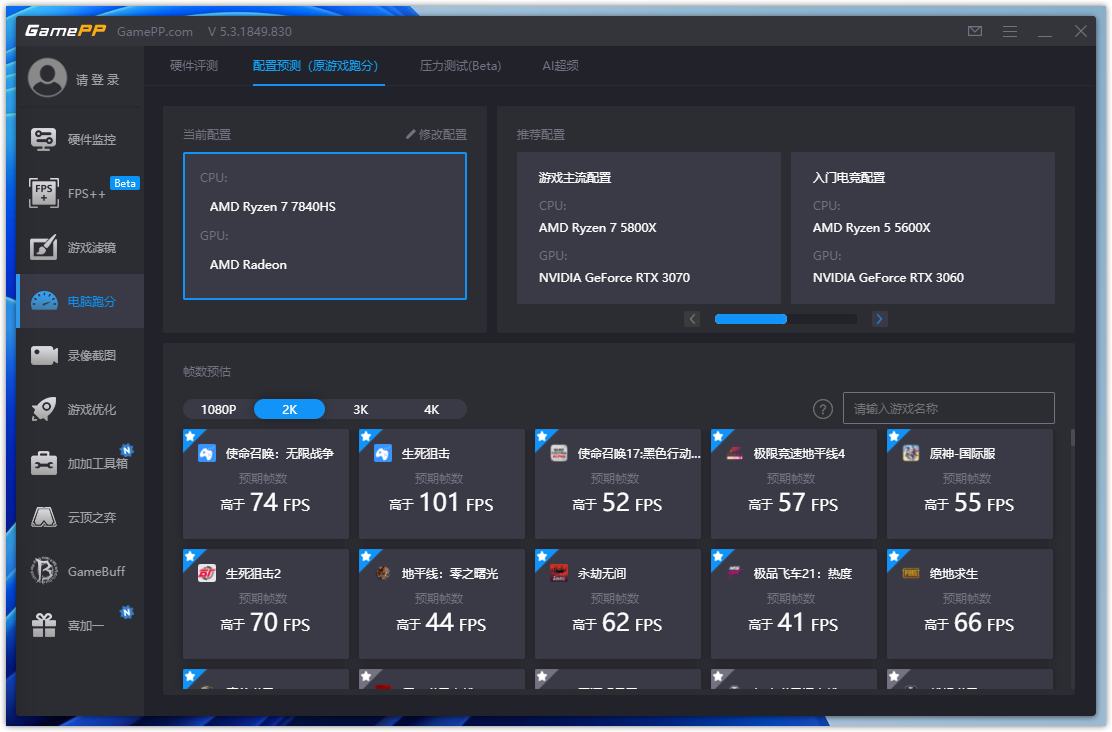1112x732 pixels.
Task: Toggle favorite star on 极限竞速地平线4 card
Action: (718, 436)
